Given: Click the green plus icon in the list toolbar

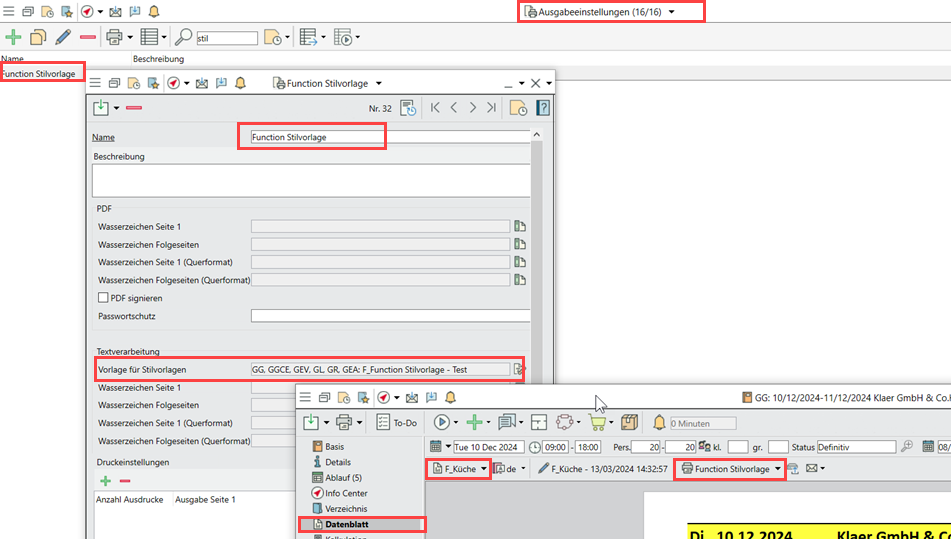Looking at the screenshot, I should [x=13, y=38].
